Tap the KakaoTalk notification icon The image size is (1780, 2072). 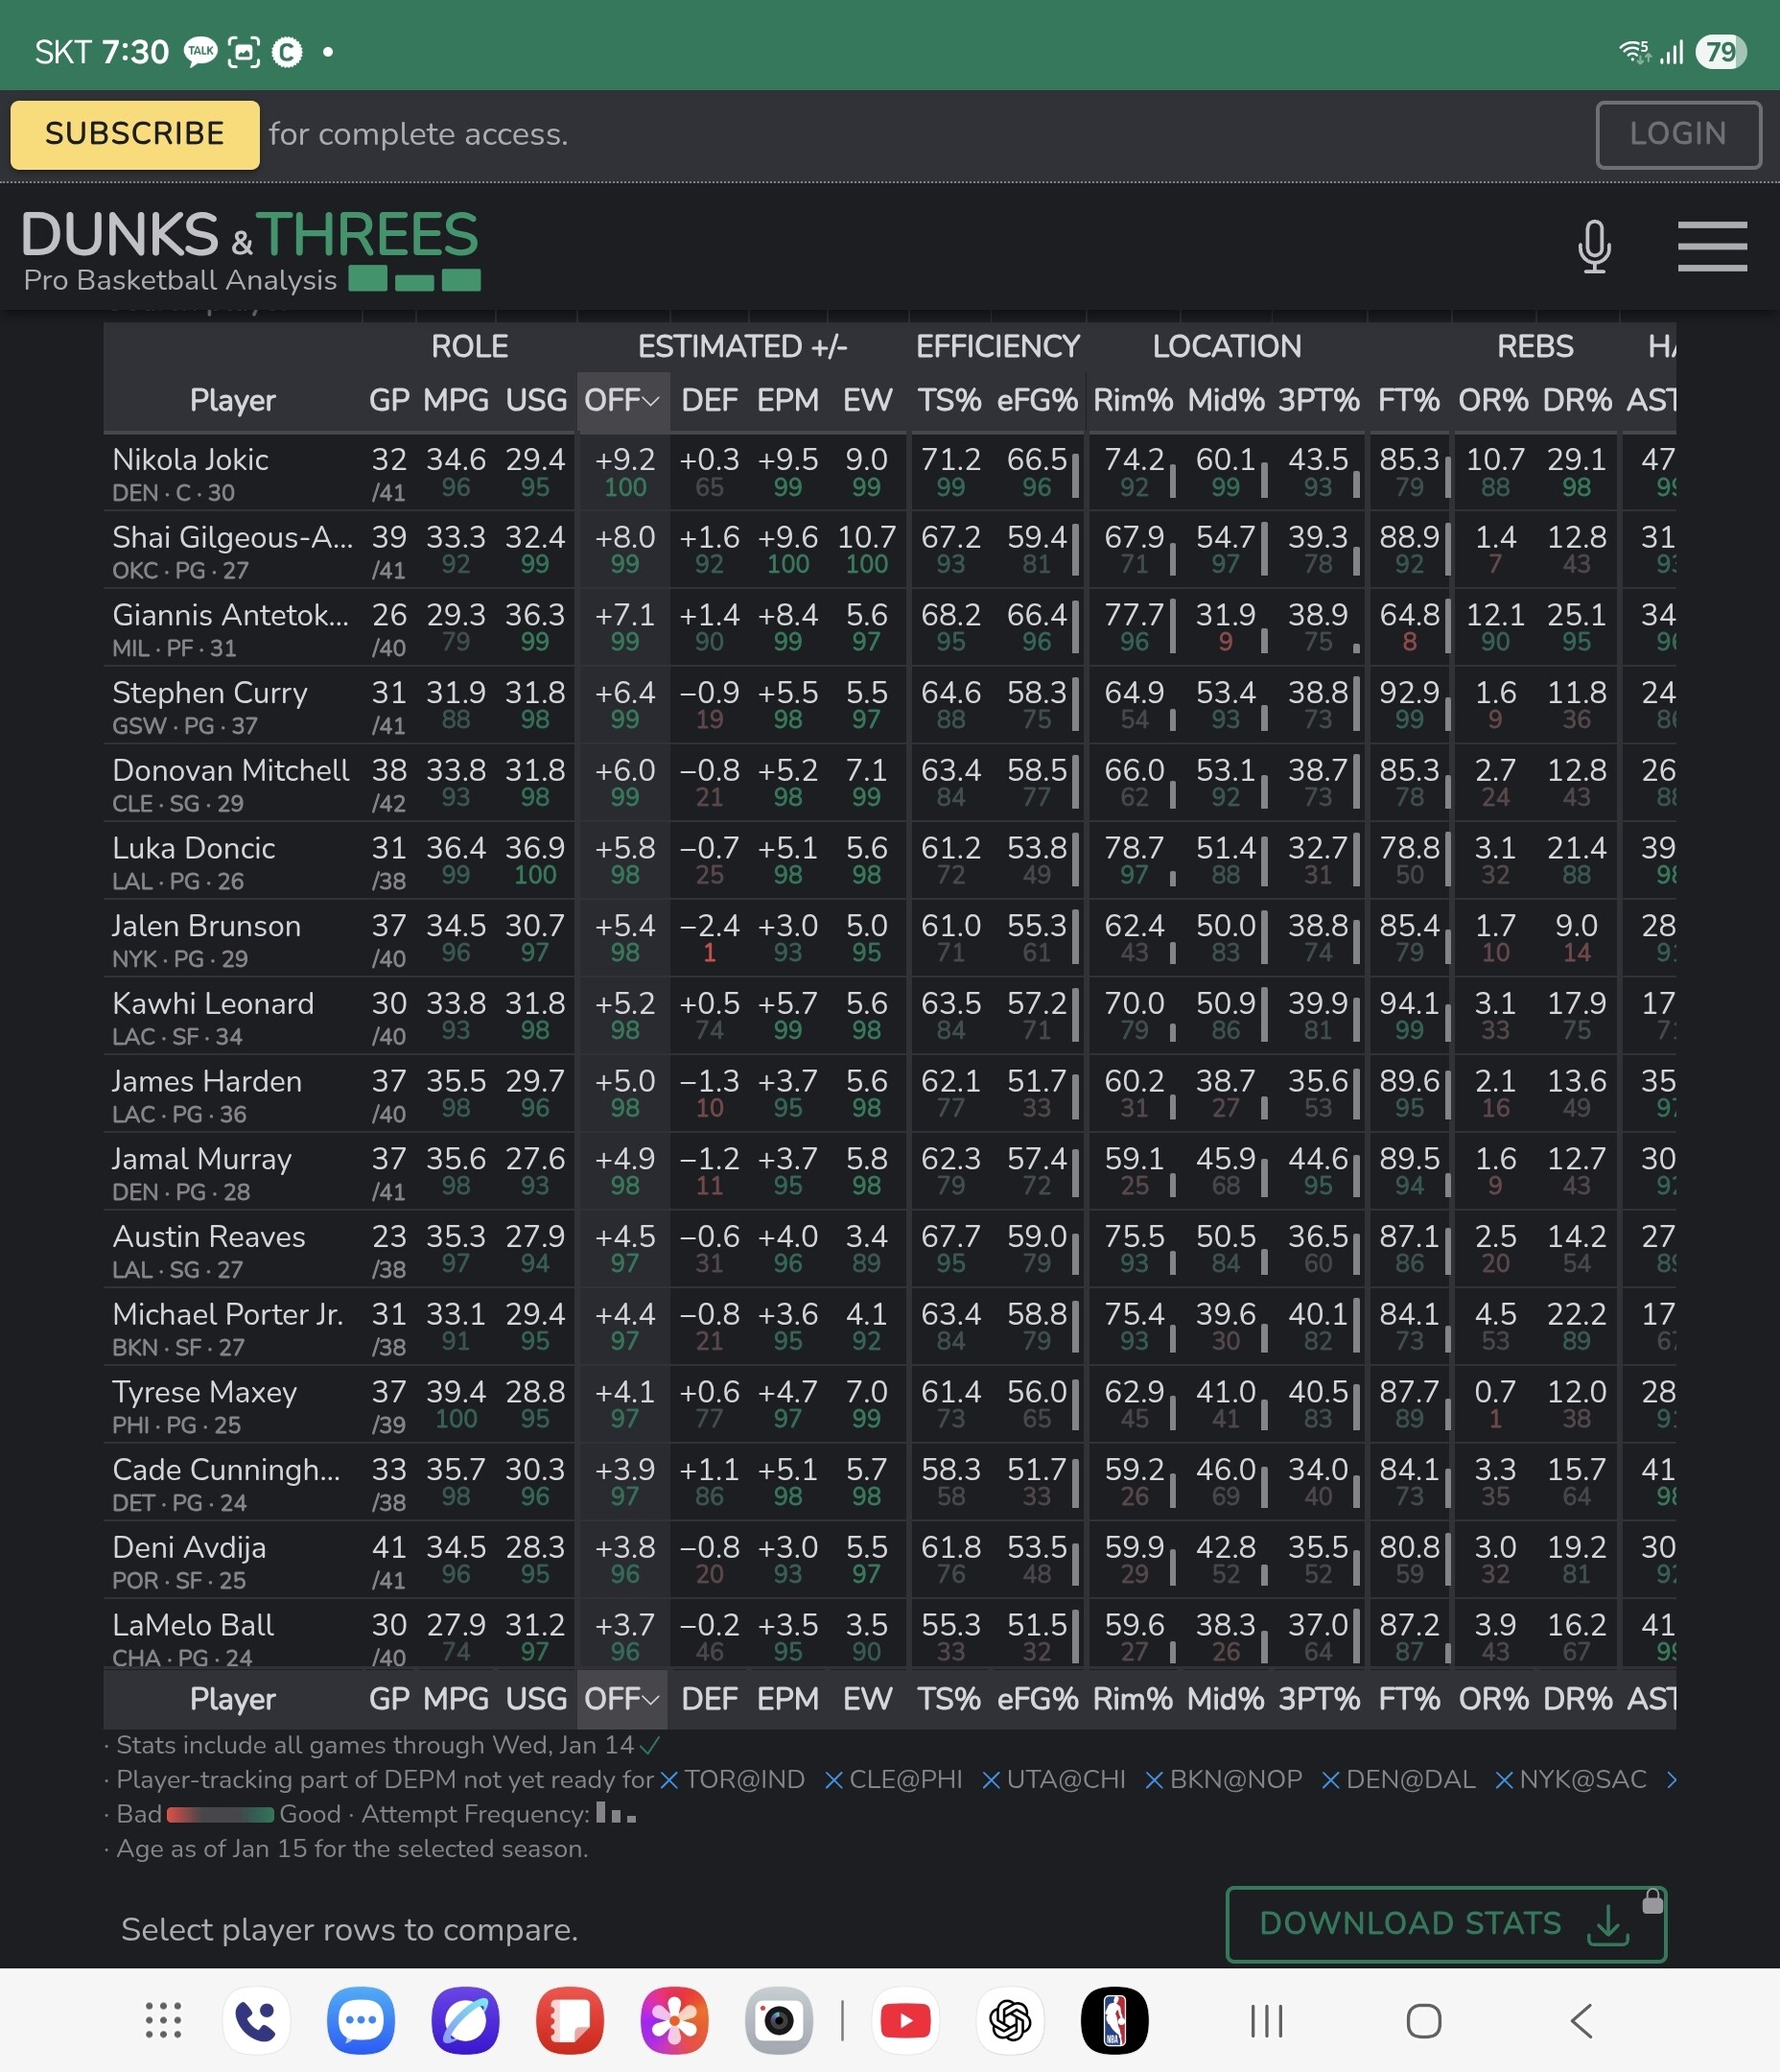click(x=200, y=52)
